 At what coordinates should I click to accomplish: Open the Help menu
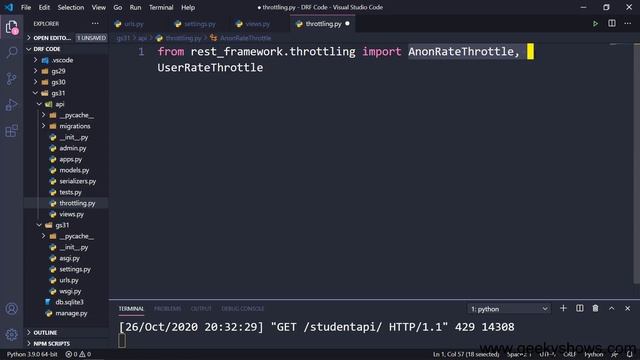[188, 7]
